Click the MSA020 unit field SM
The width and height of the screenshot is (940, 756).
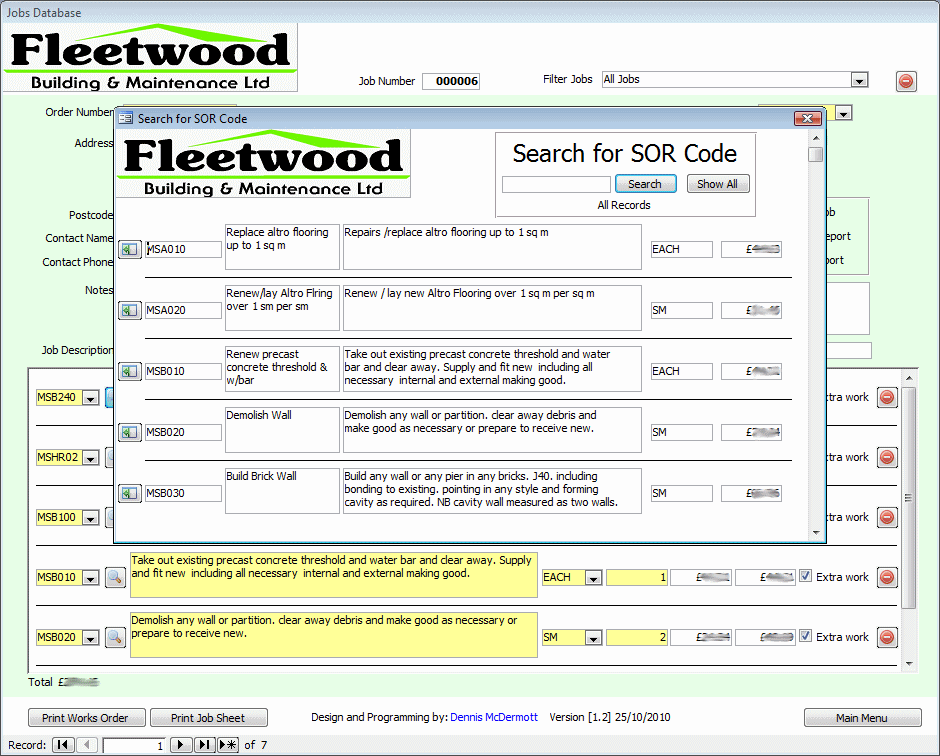pyautogui.click(x=682, y=310)
